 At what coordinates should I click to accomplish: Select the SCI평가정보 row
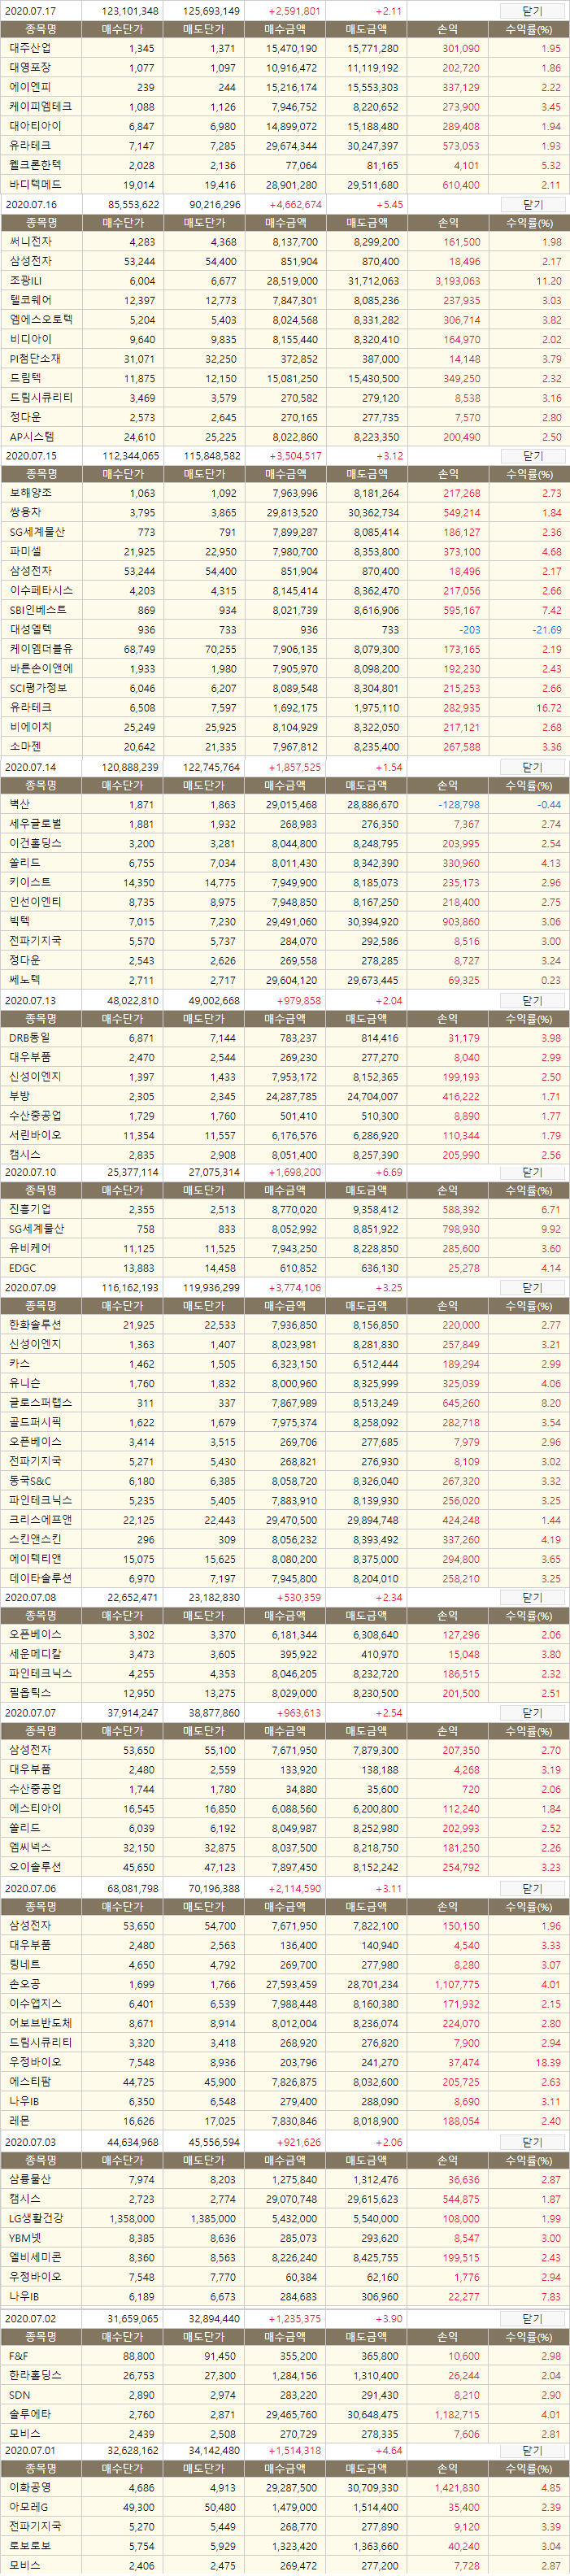pyautogui.click(x=285, y=688)
